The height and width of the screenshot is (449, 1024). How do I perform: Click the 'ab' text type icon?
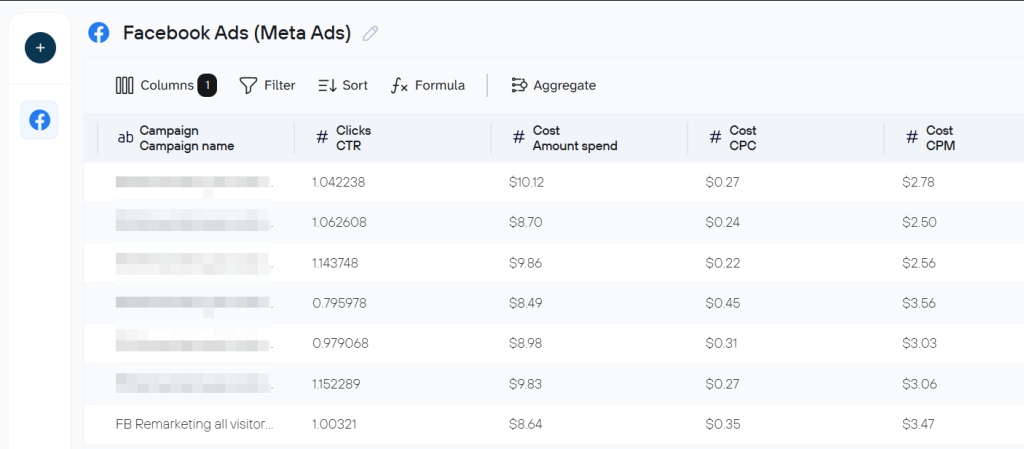125,138
